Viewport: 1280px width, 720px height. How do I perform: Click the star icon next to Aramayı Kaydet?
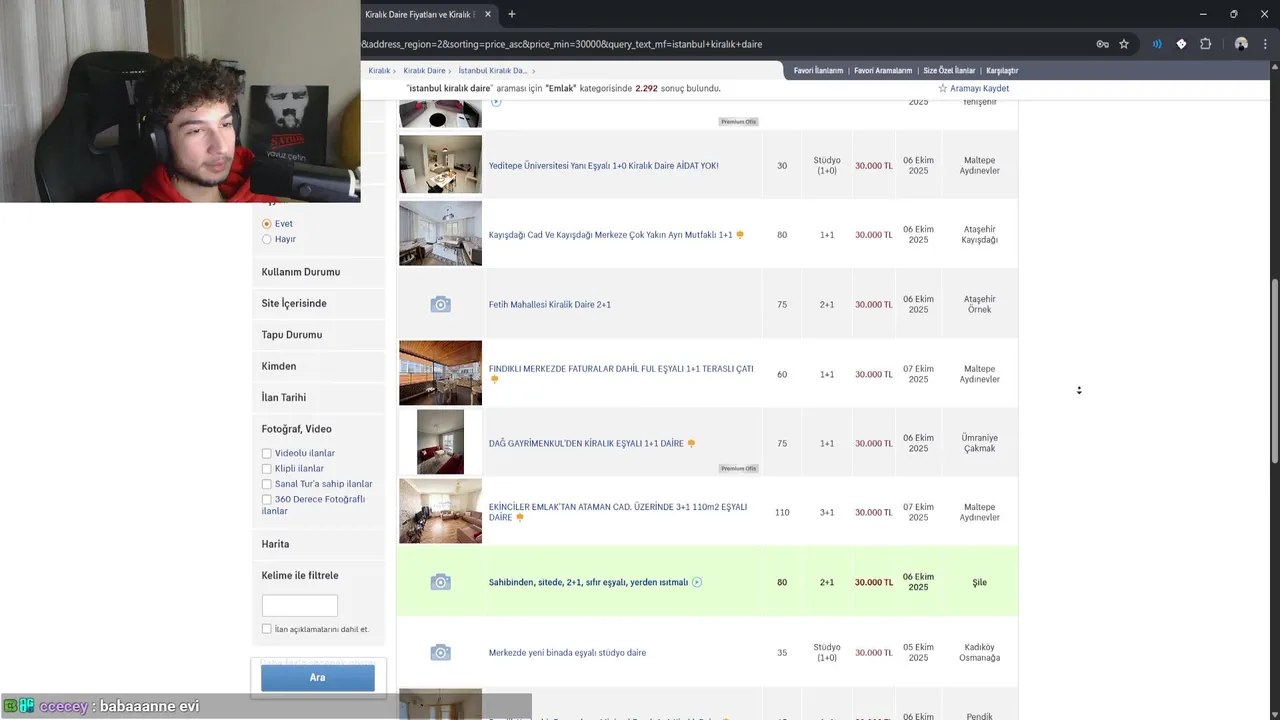click(x=943, y=88)
